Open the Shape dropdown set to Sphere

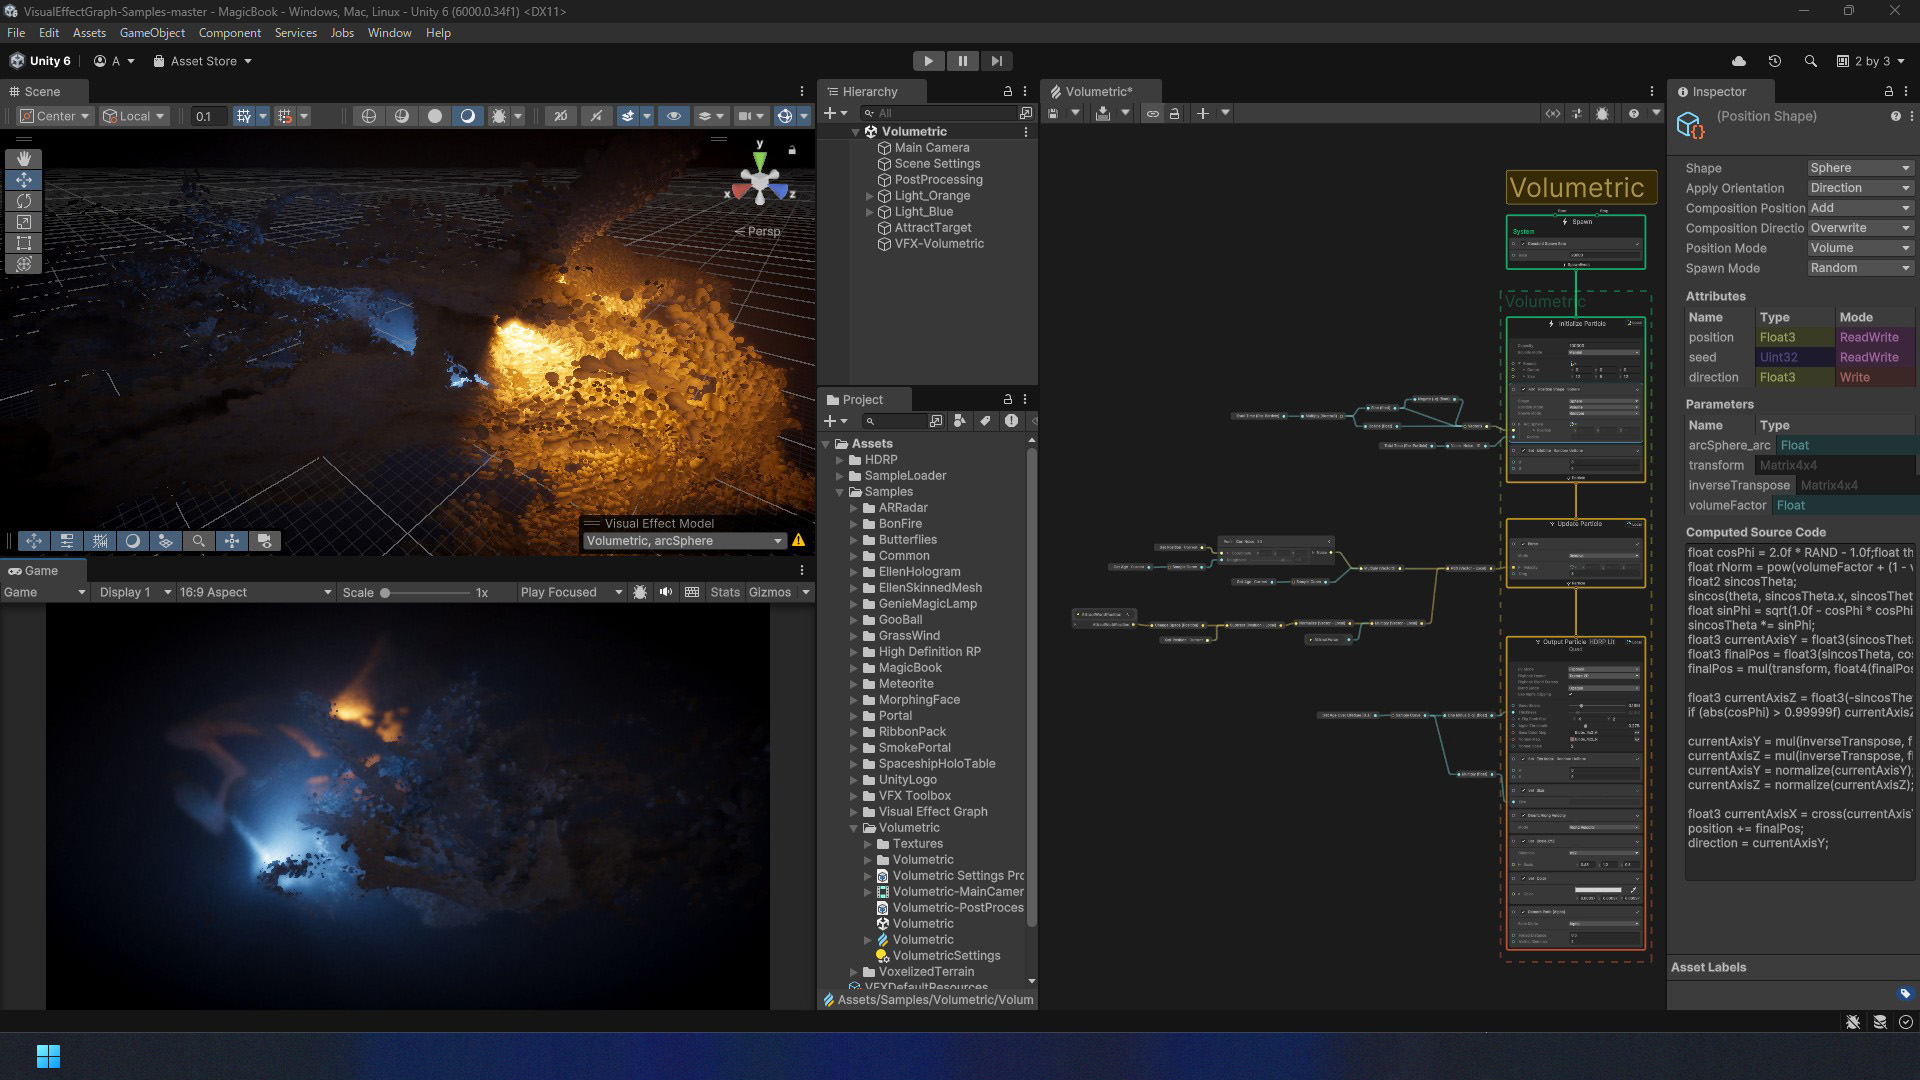tap(1860, 168)
